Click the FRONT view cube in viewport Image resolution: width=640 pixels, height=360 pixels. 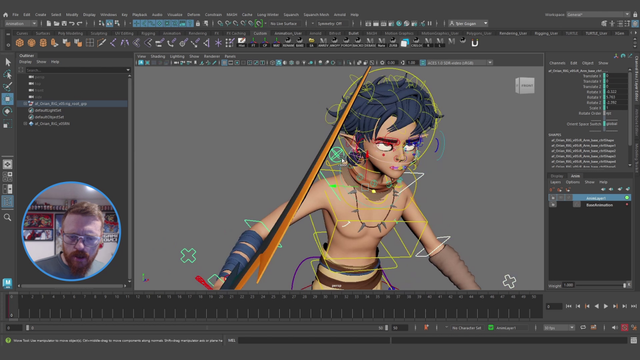tap(525, 85)
